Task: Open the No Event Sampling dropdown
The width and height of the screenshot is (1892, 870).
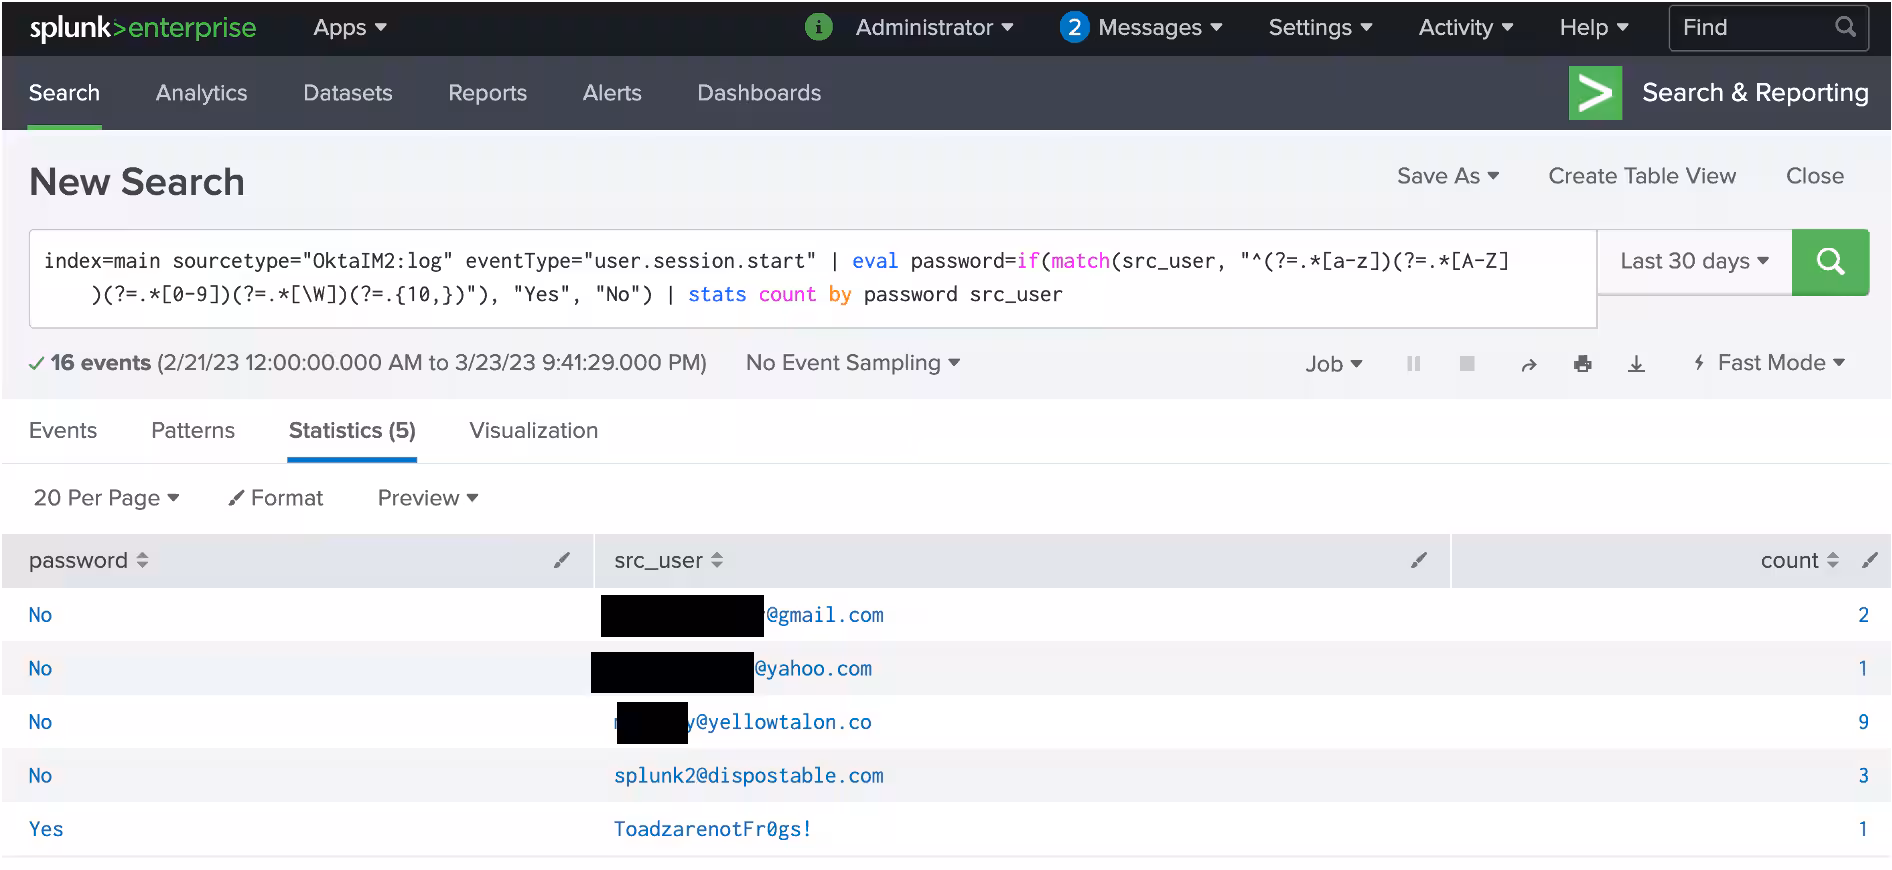Action: (x=852, y=363)
